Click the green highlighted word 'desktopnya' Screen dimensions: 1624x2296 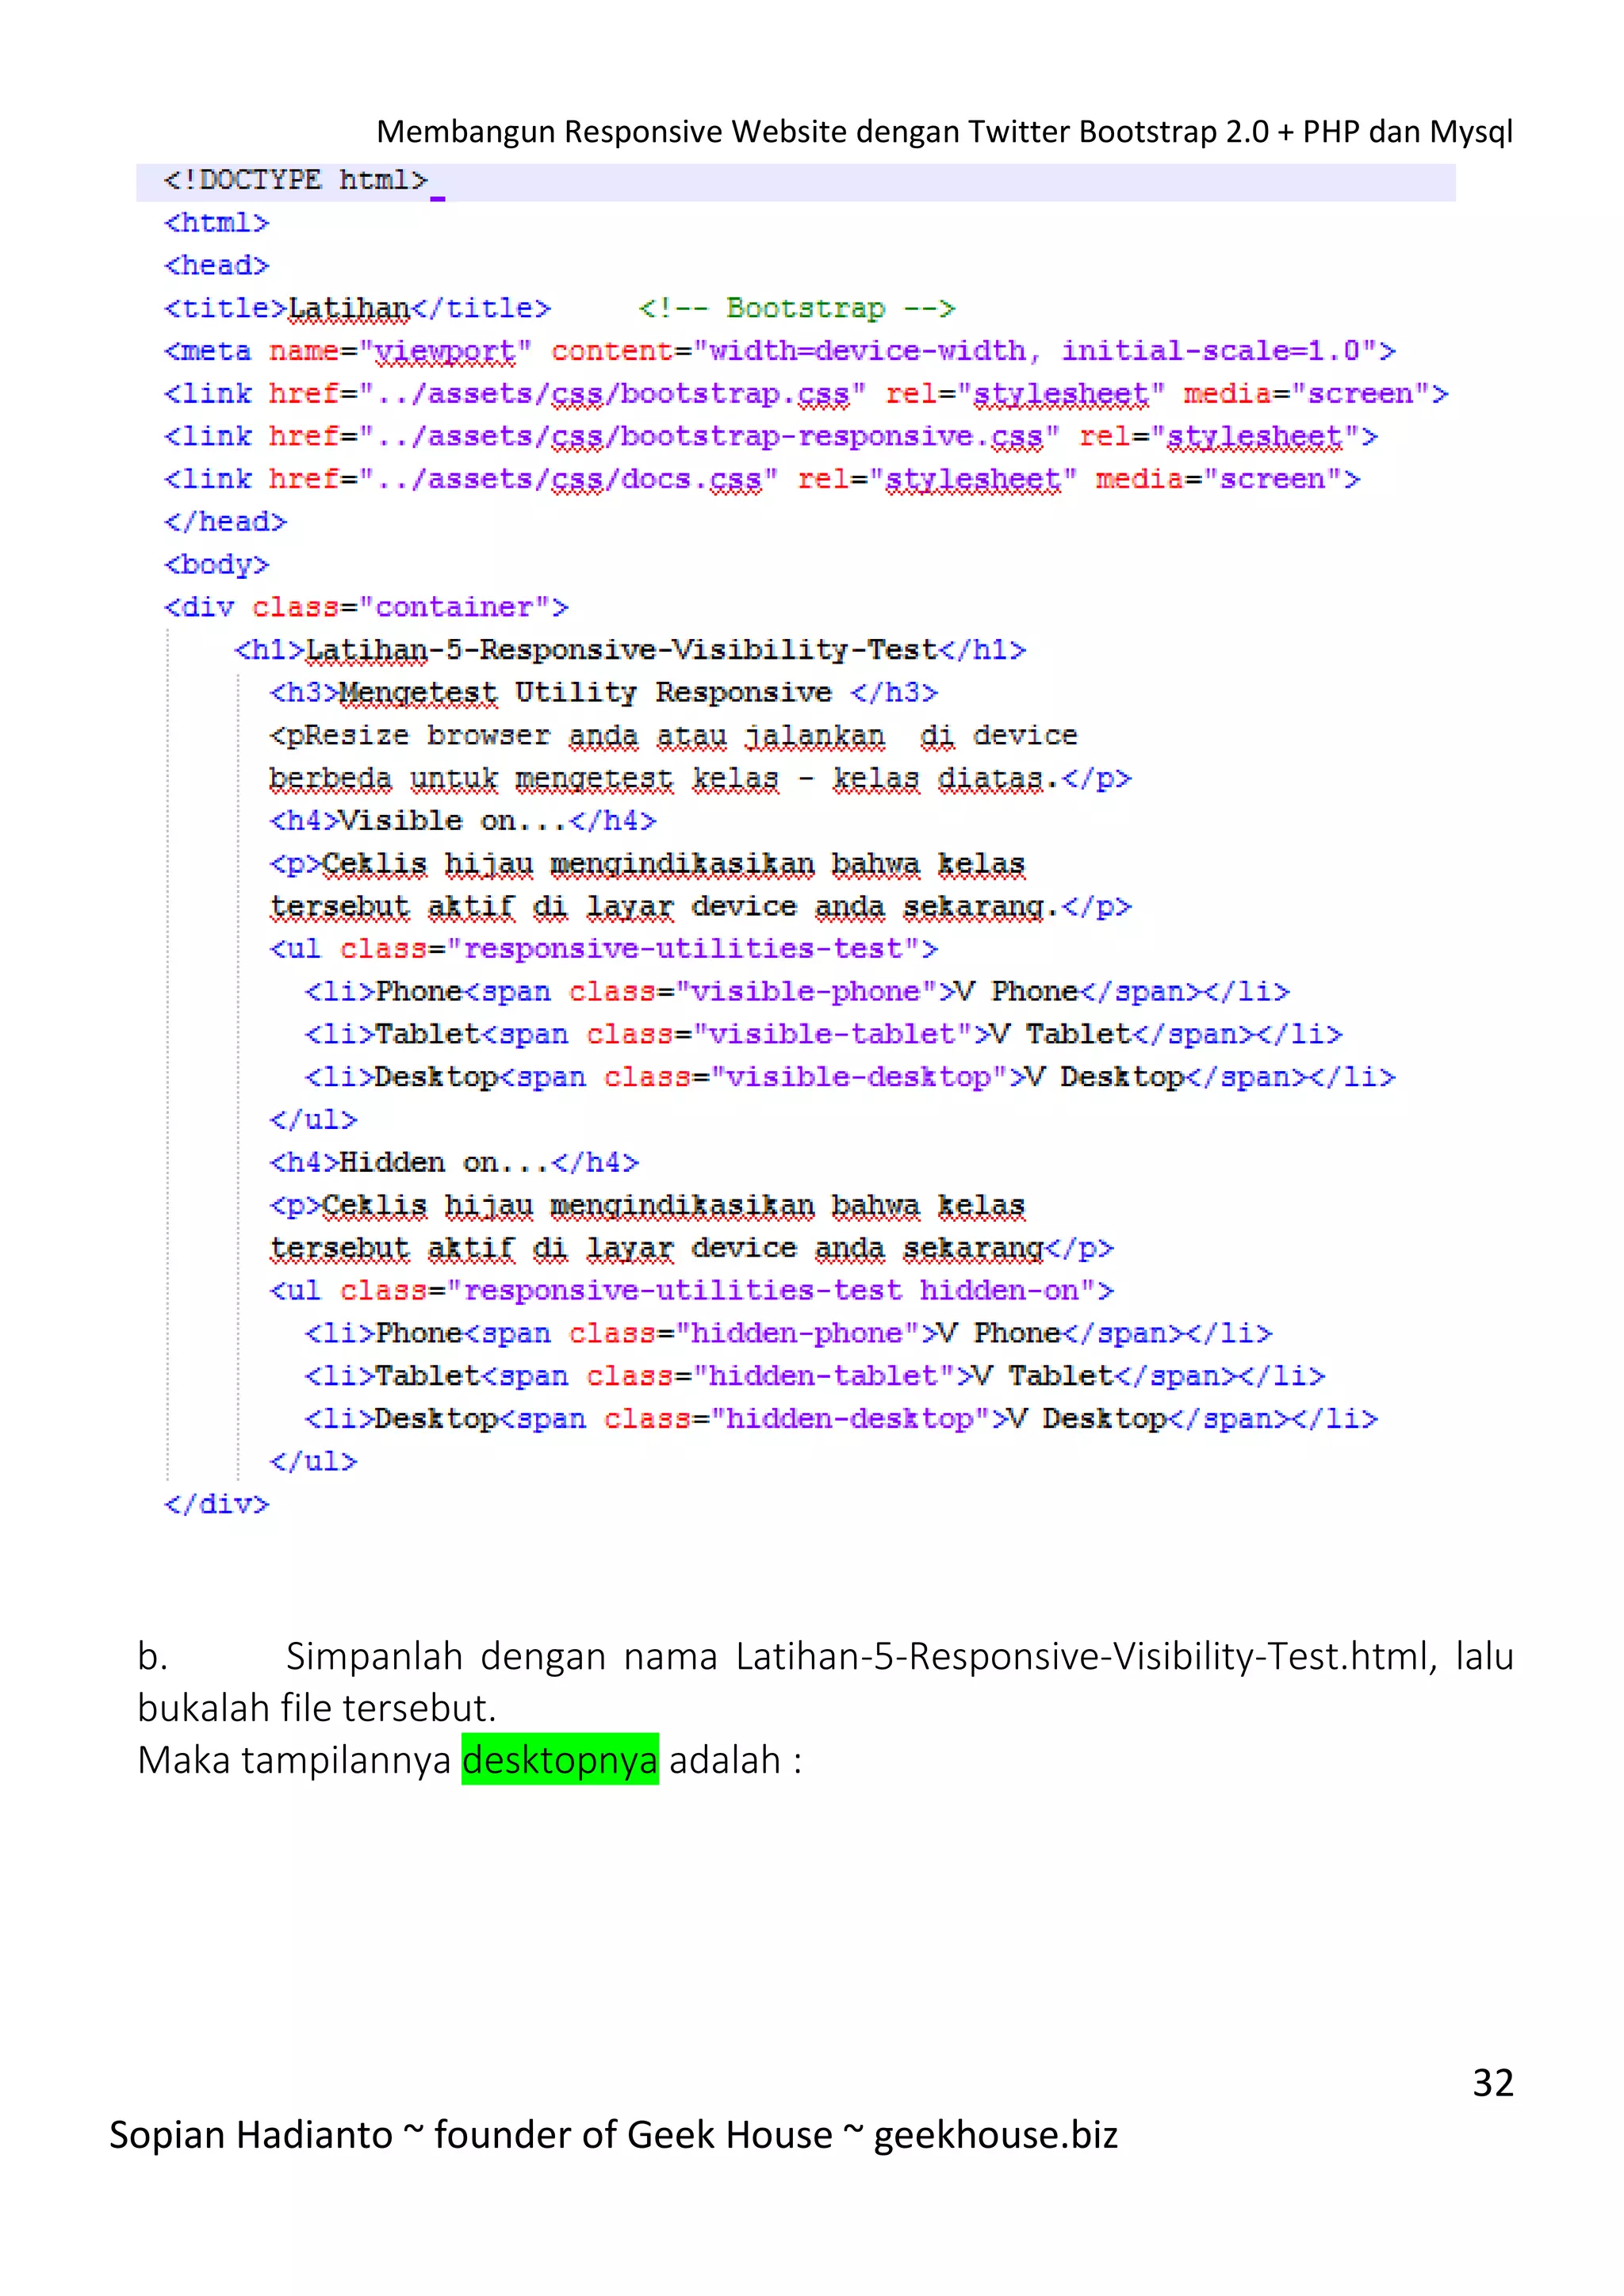tap(560, 1760)
